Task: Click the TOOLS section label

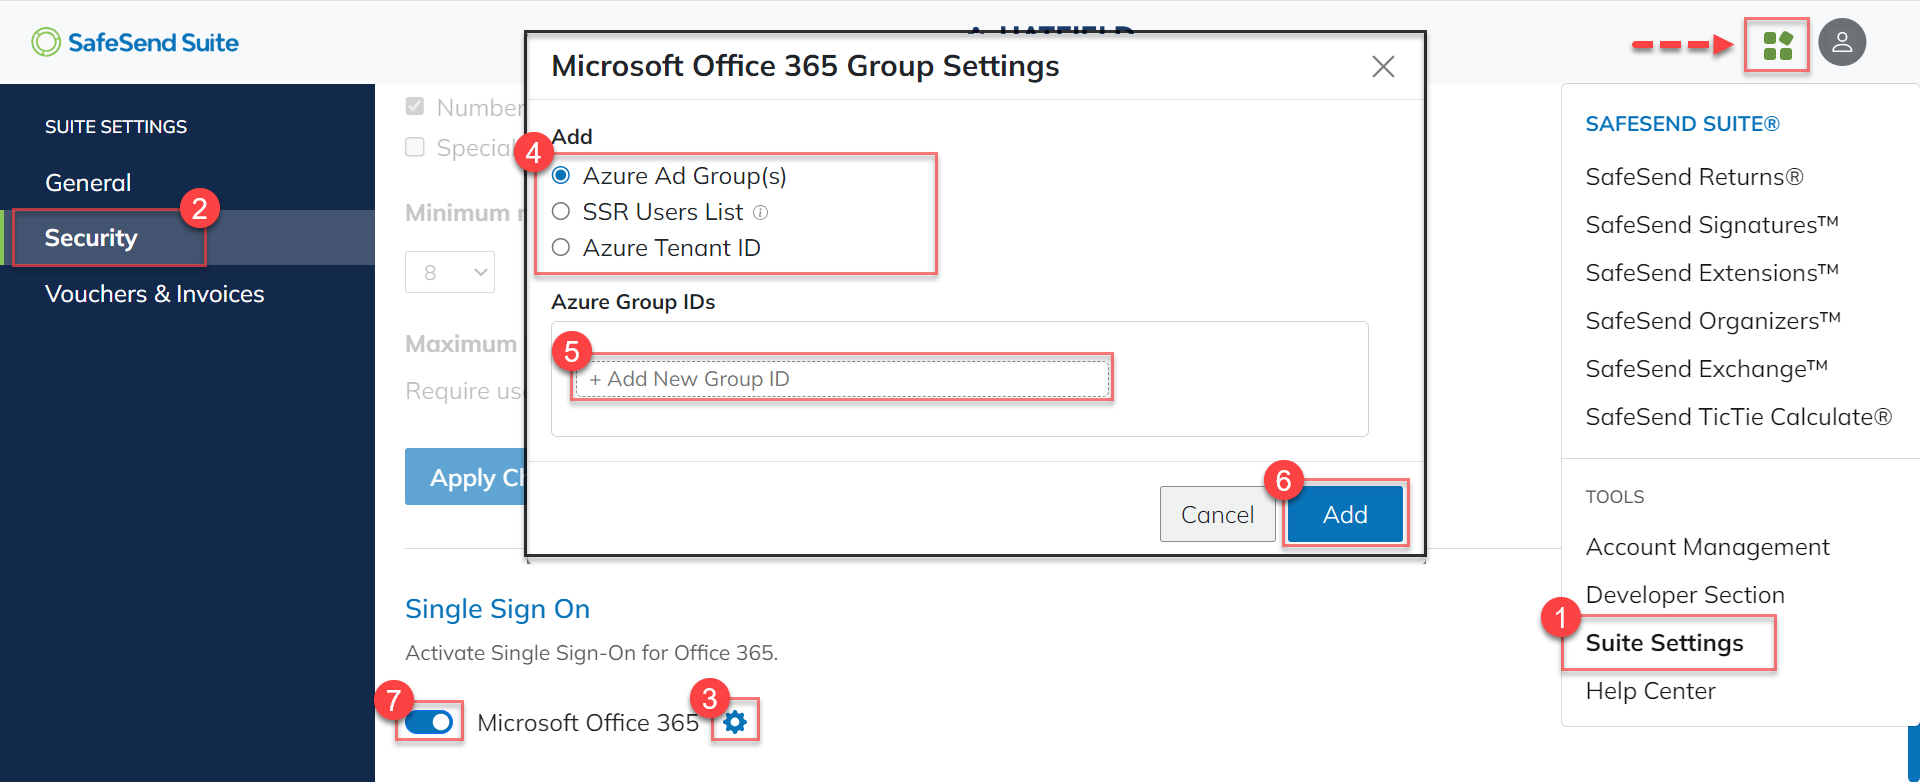Action: pos(1614,497)
